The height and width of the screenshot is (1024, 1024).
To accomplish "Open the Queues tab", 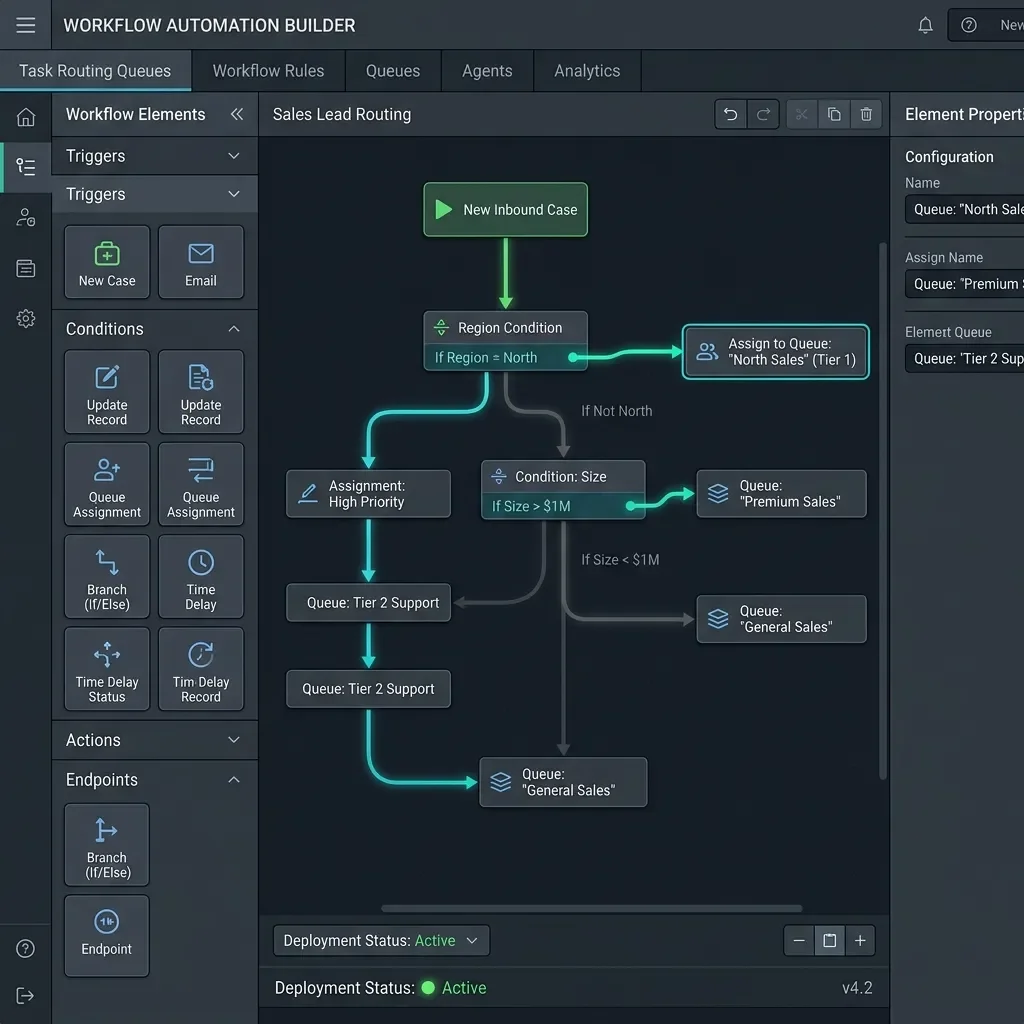I will (x=393, y=71).
